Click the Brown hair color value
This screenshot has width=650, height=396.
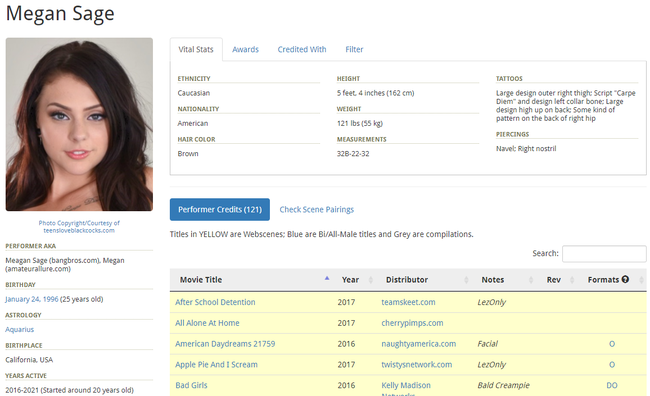(x=188, y=154)
